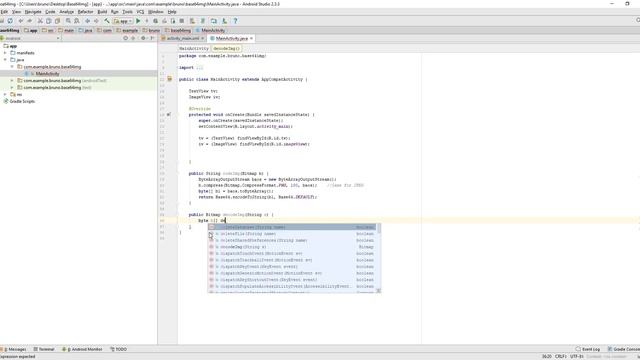Click the Stop square icon in toolbar

[x=182, y=21]
